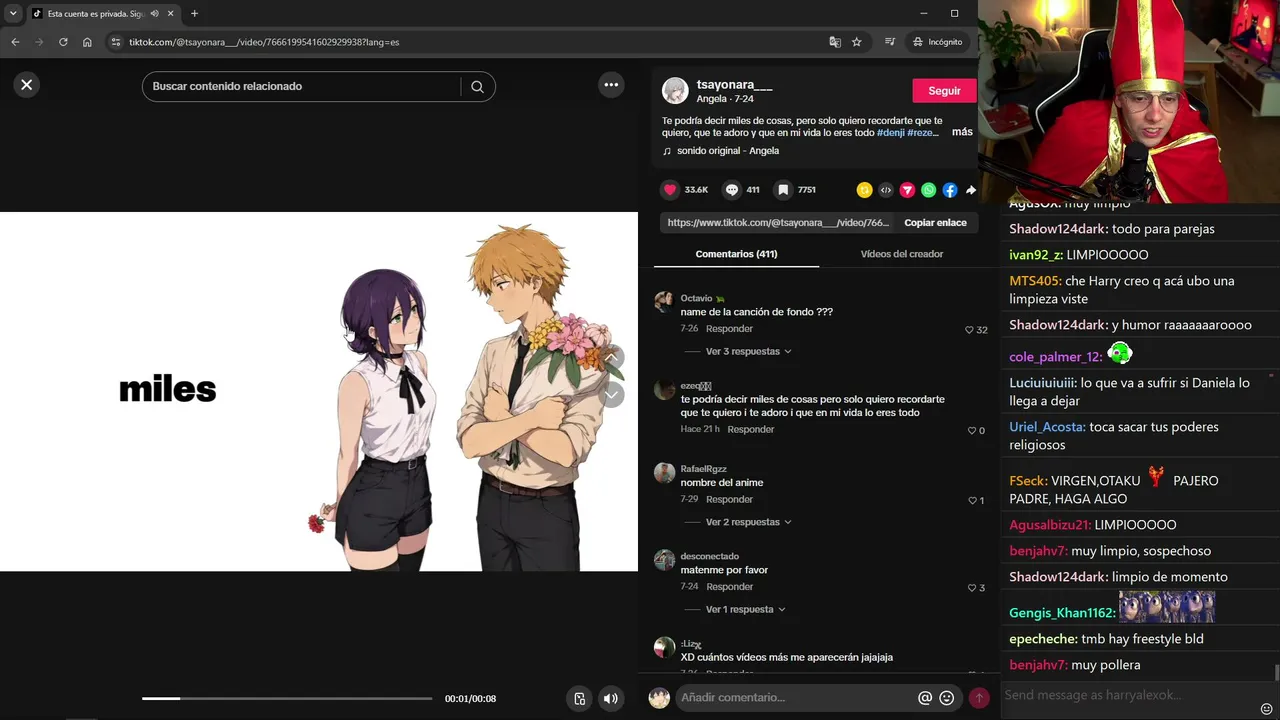Like RafaelRgzz's comment

(970, 501)
